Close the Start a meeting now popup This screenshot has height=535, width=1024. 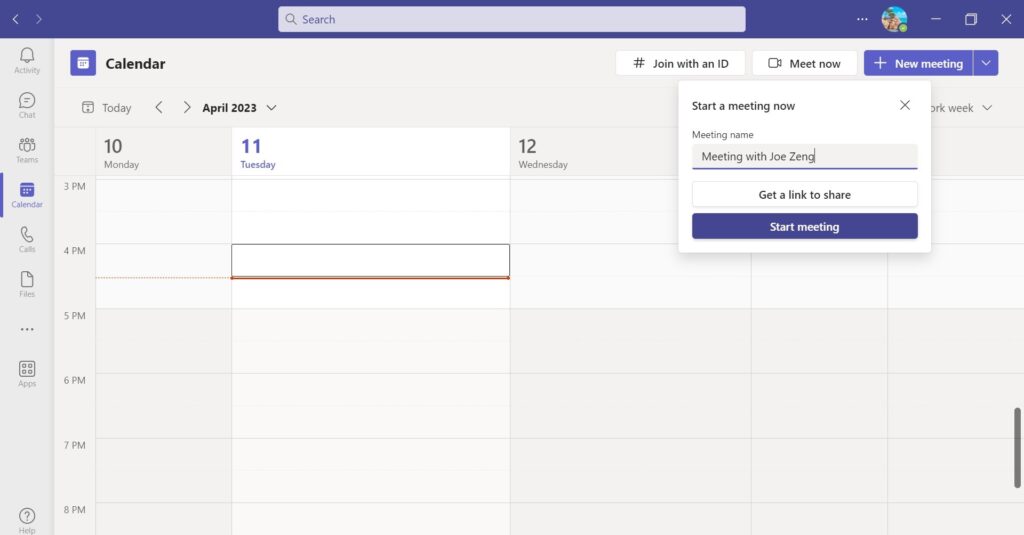905,105
